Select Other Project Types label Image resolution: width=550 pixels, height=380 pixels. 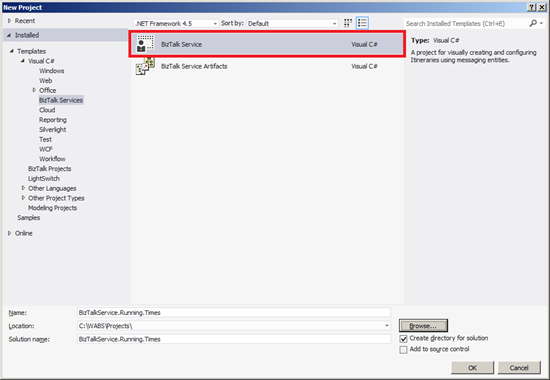click(56, 198)
